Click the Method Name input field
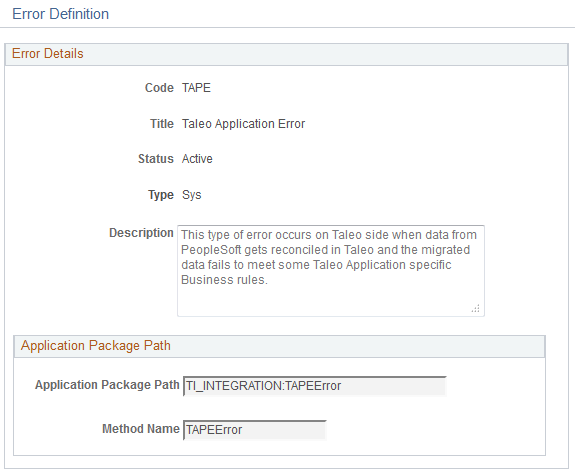Screen dimensions: 575x475 click(x=254, y=430)
